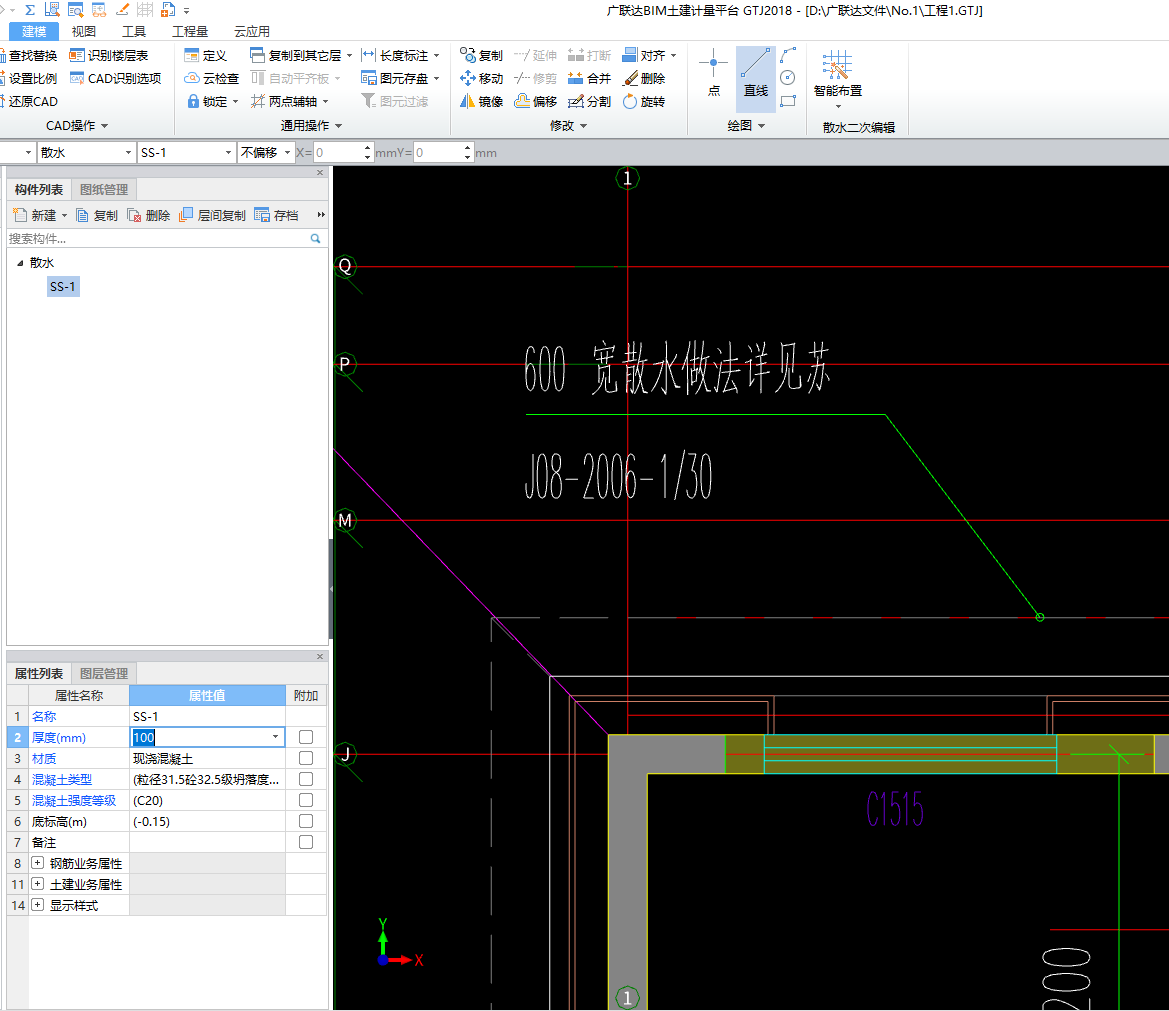Focus the 搜索构件 search field
Viewport: 1169px width, 1011px height.
[158, 239]
